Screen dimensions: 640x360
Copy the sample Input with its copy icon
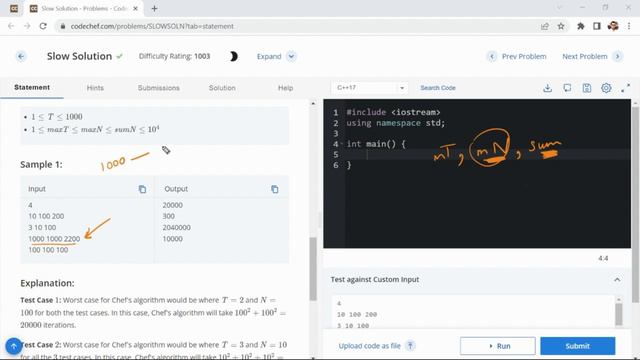click(x=142, y=189)
